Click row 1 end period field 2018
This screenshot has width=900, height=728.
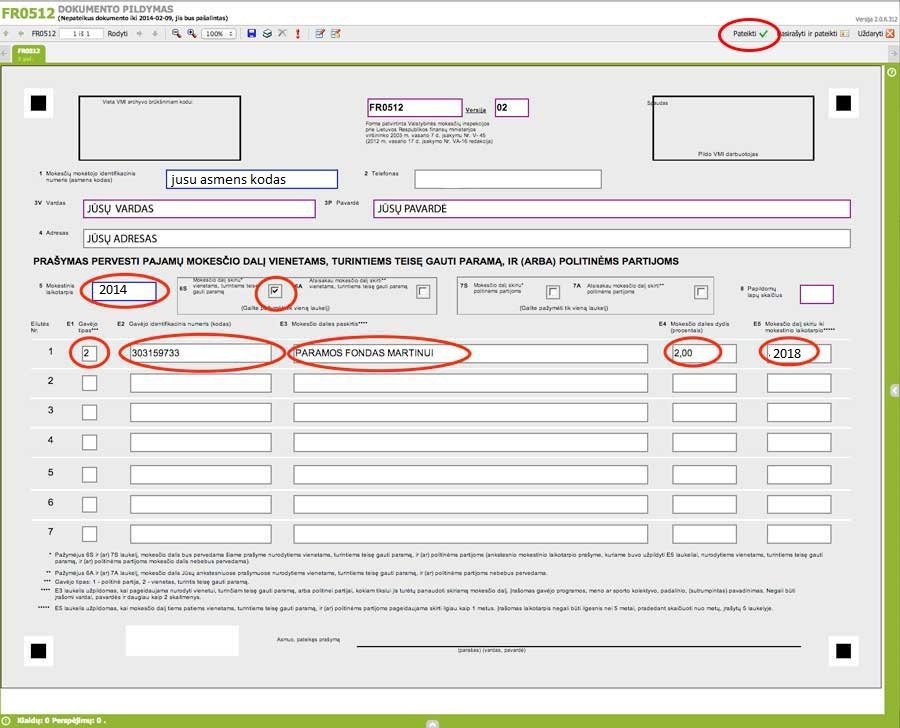click(799, 353)
